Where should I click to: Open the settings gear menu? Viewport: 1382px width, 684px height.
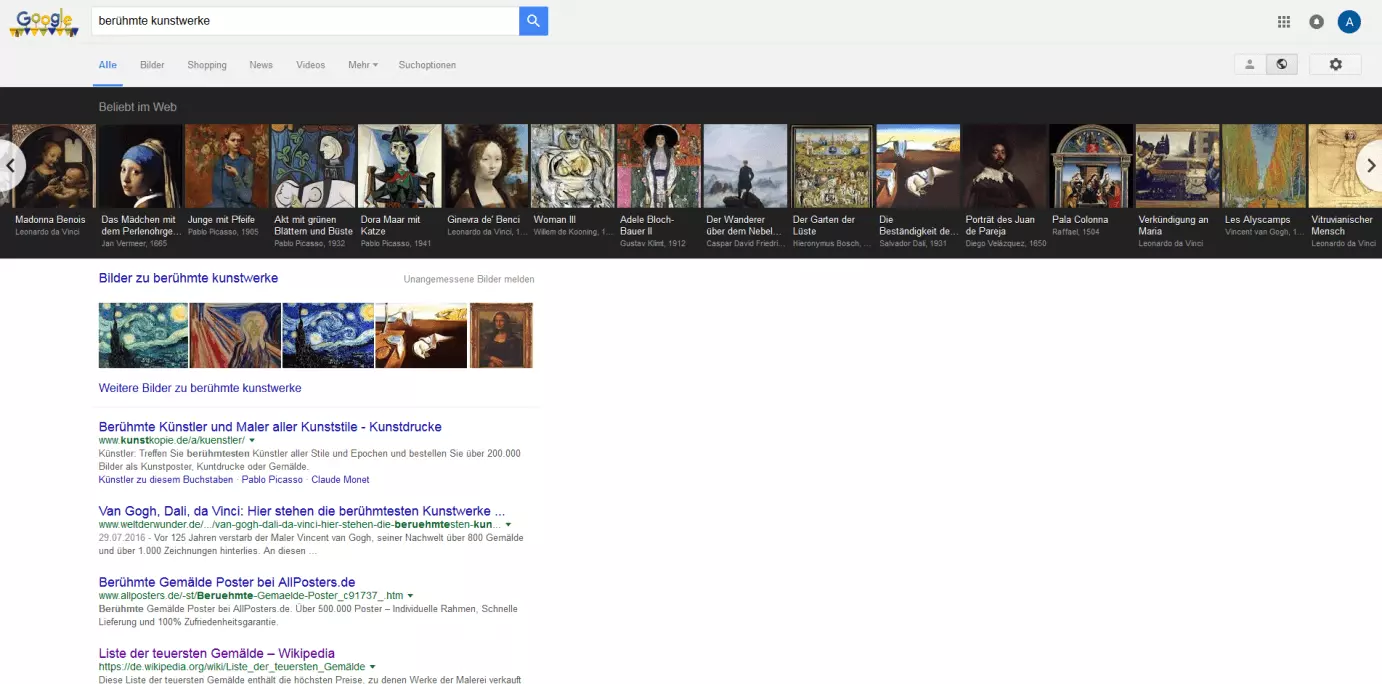(1335, 64)
